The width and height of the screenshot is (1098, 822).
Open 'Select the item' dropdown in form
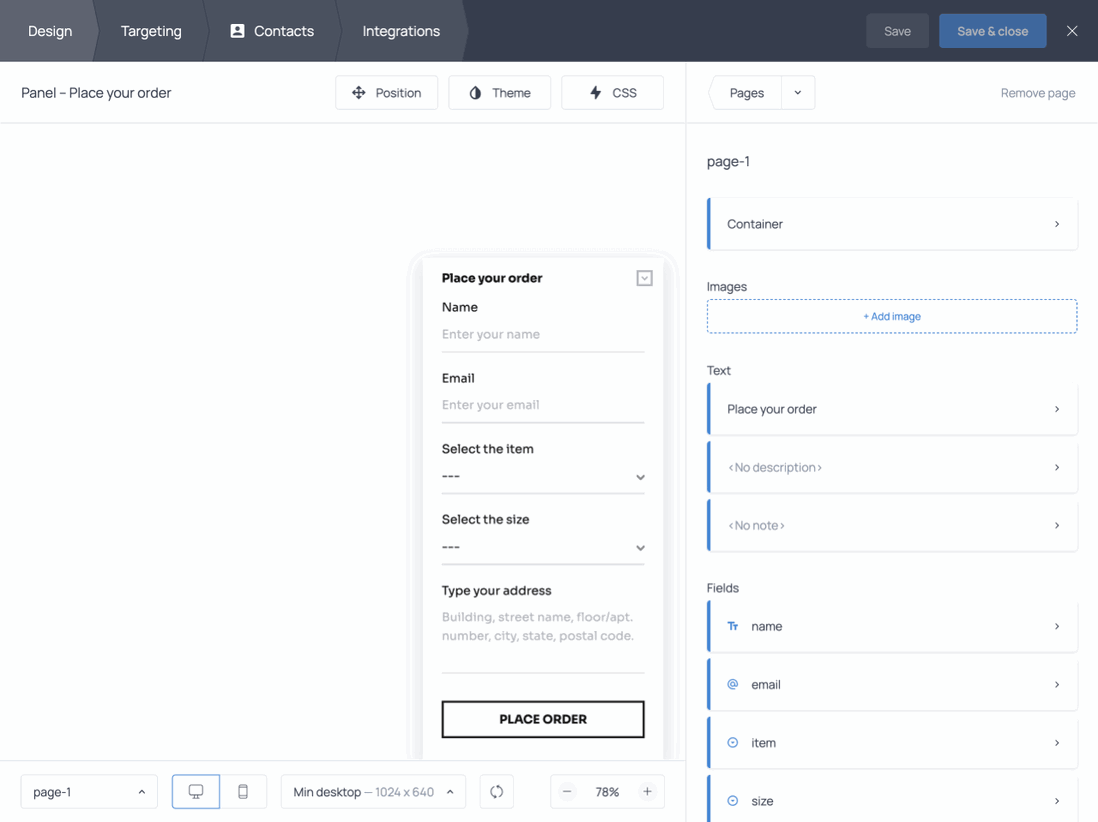543,477
